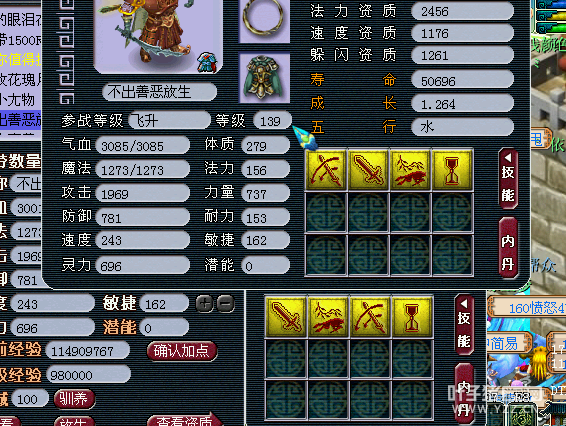Click the plus button next to 敏捷
The height and width of the screenshot is (426, 566).
[205, 304]
